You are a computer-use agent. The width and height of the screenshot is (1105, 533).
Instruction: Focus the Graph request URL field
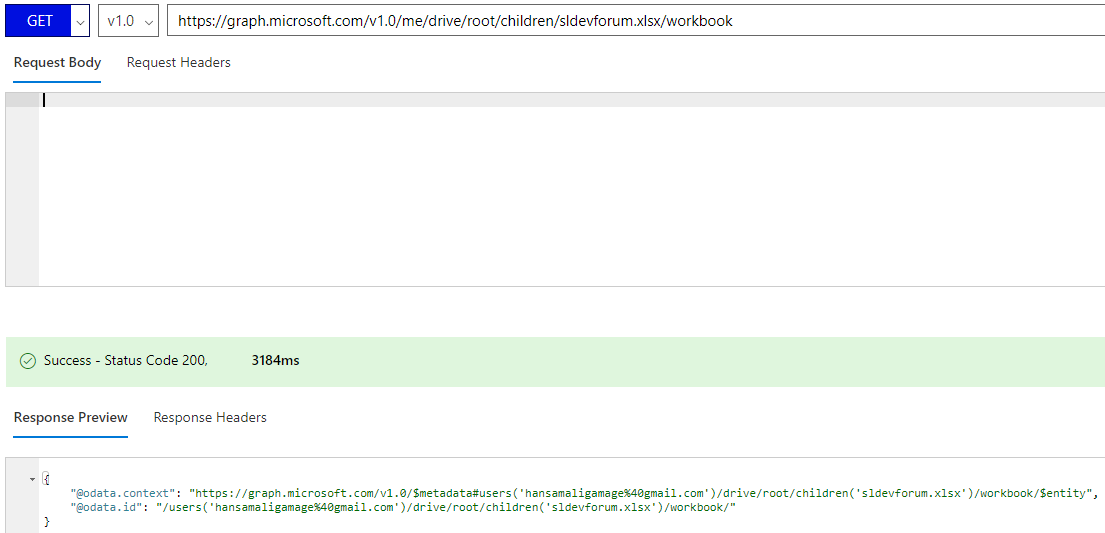click(636, 21)
